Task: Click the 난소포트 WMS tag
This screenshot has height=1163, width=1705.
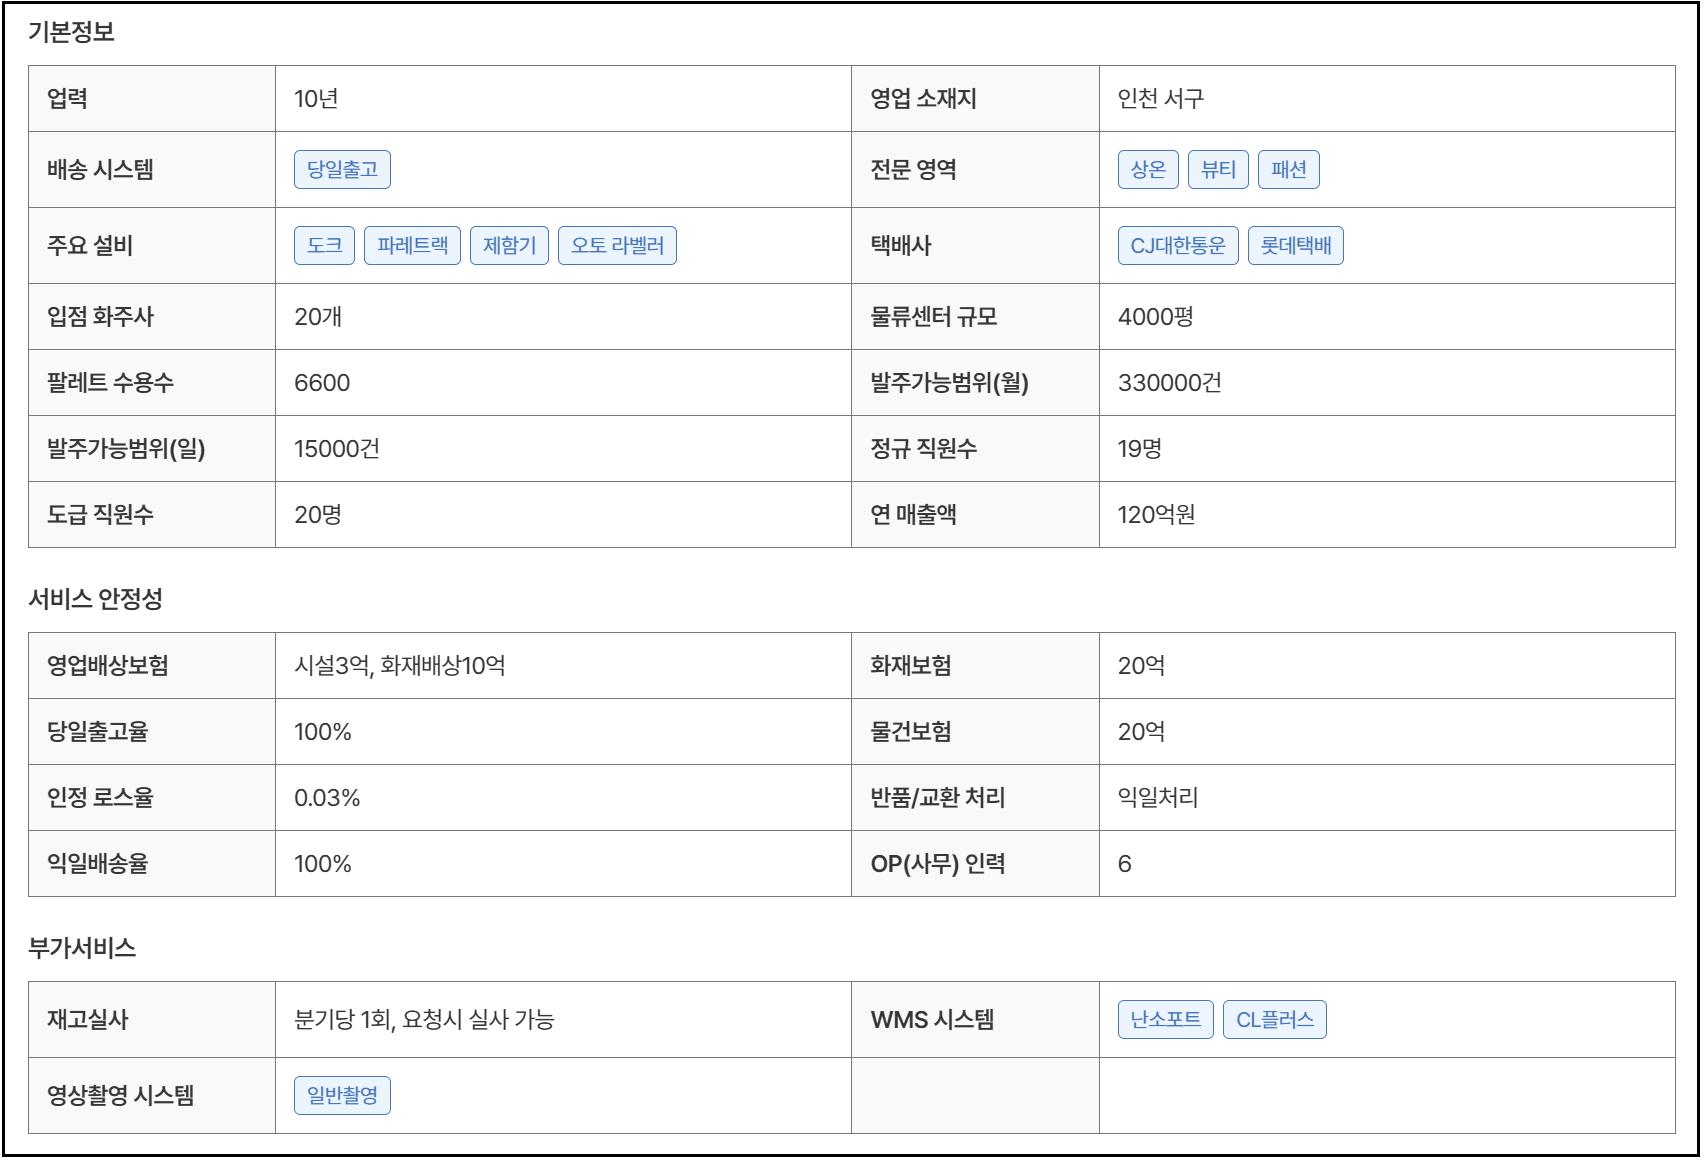Action: pos(1165,1020)
